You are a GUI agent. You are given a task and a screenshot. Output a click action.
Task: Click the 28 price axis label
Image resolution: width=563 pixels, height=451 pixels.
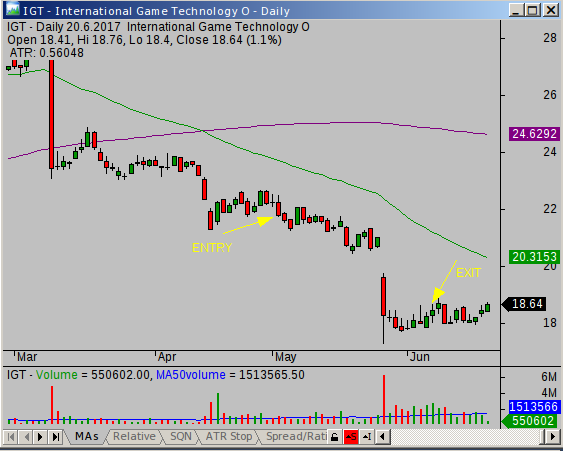(x=550, y=38)
